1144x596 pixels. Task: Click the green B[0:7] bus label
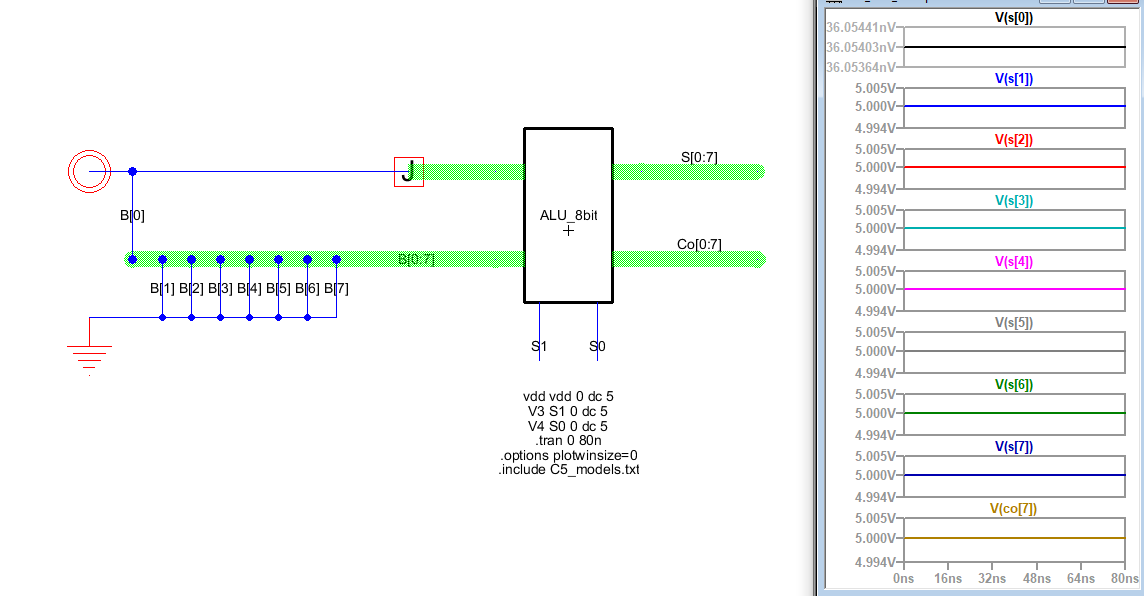point(416,260)
